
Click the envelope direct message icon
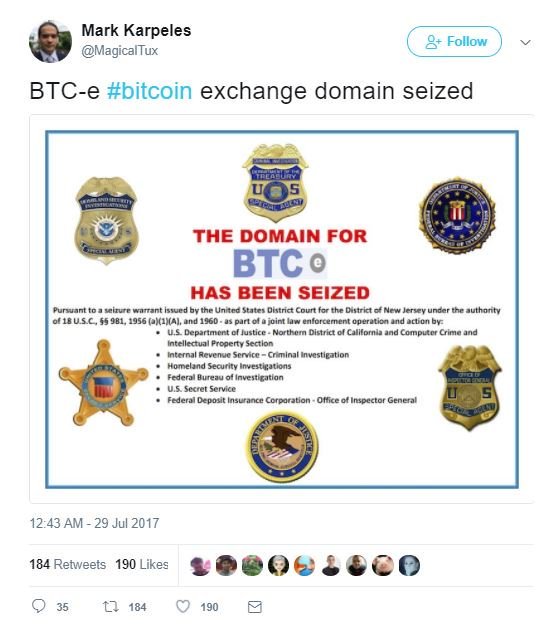(x=255, y=607)
